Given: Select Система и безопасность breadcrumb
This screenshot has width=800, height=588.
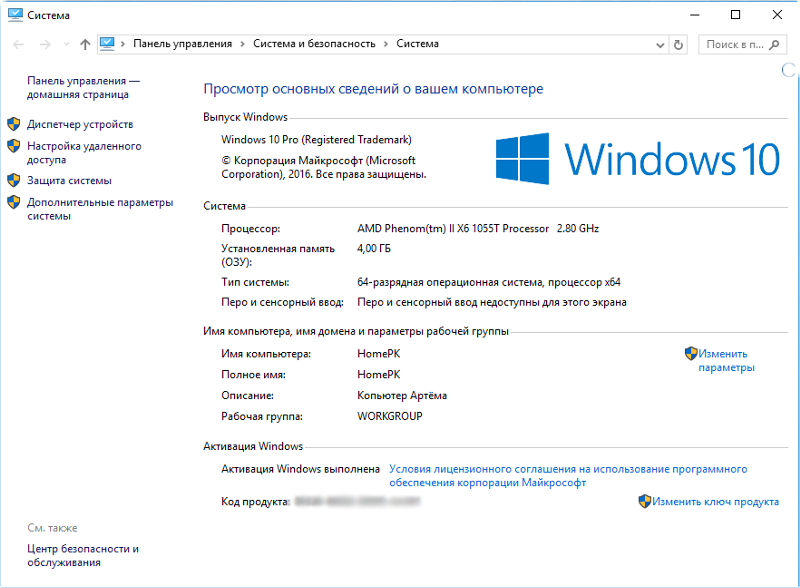Looking at the screenshot, I should [314, 44].
